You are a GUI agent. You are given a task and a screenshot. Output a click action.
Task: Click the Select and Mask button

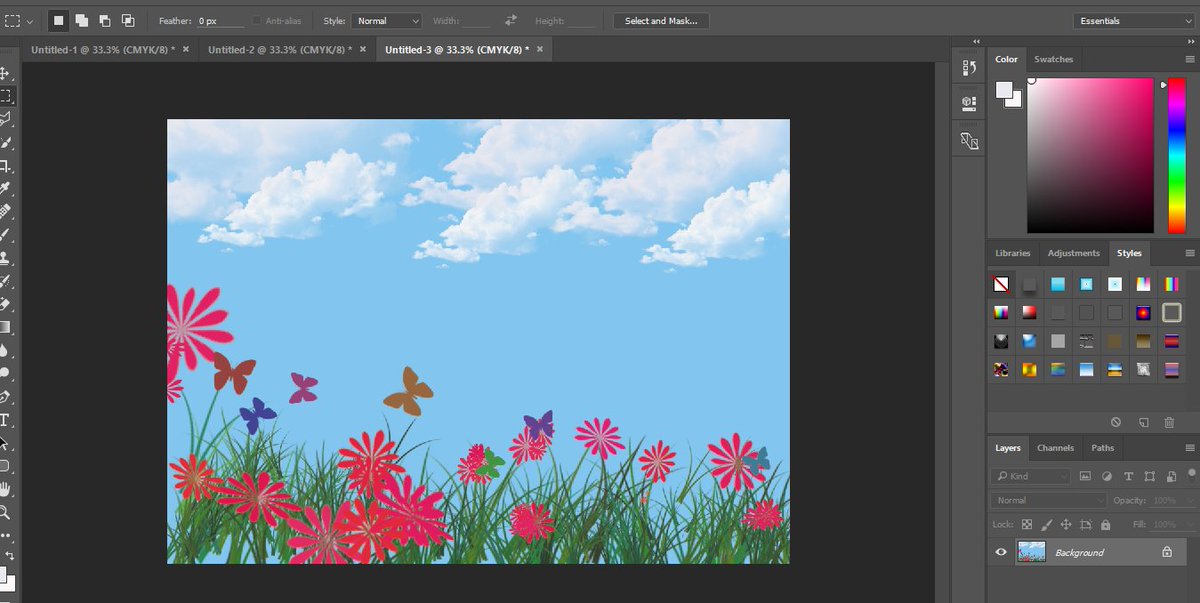coord(660,20)
